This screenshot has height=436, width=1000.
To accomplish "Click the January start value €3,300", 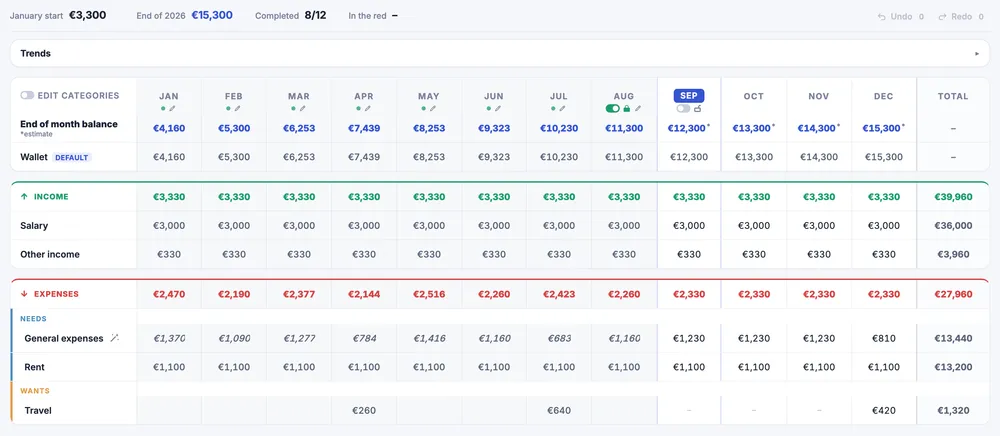I will (87, 15).
